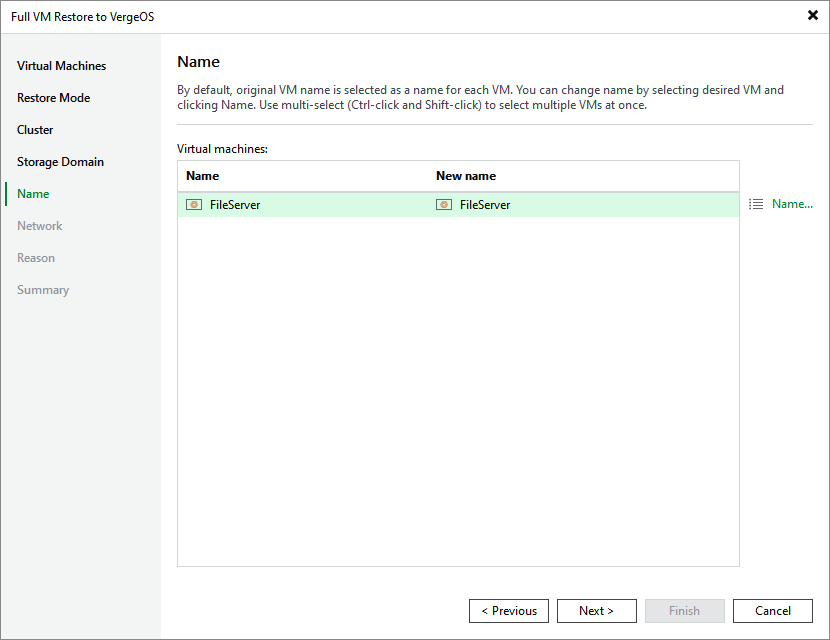Open the Name... rename link
This screenshot has height=640, width=830.
point(792,204)
